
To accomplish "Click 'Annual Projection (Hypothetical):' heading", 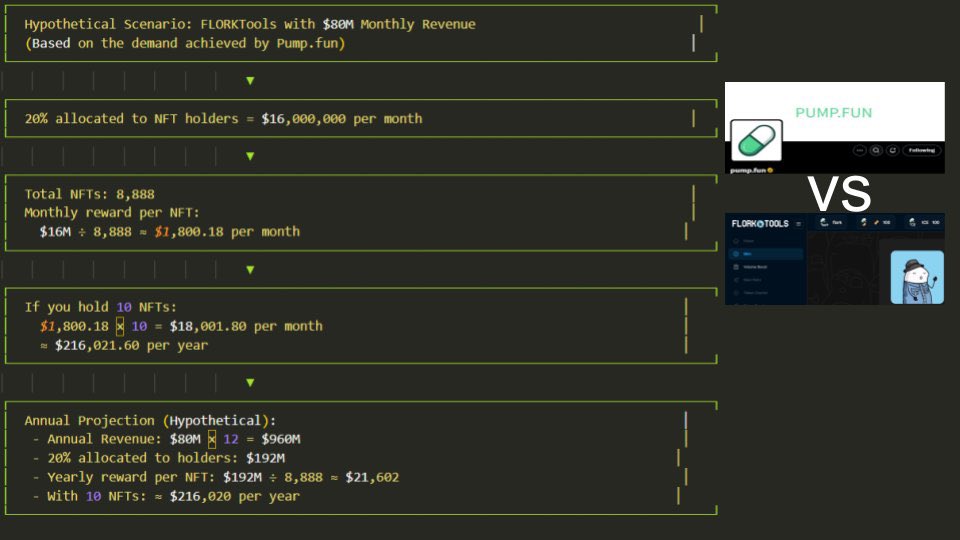I will [150, 421].
